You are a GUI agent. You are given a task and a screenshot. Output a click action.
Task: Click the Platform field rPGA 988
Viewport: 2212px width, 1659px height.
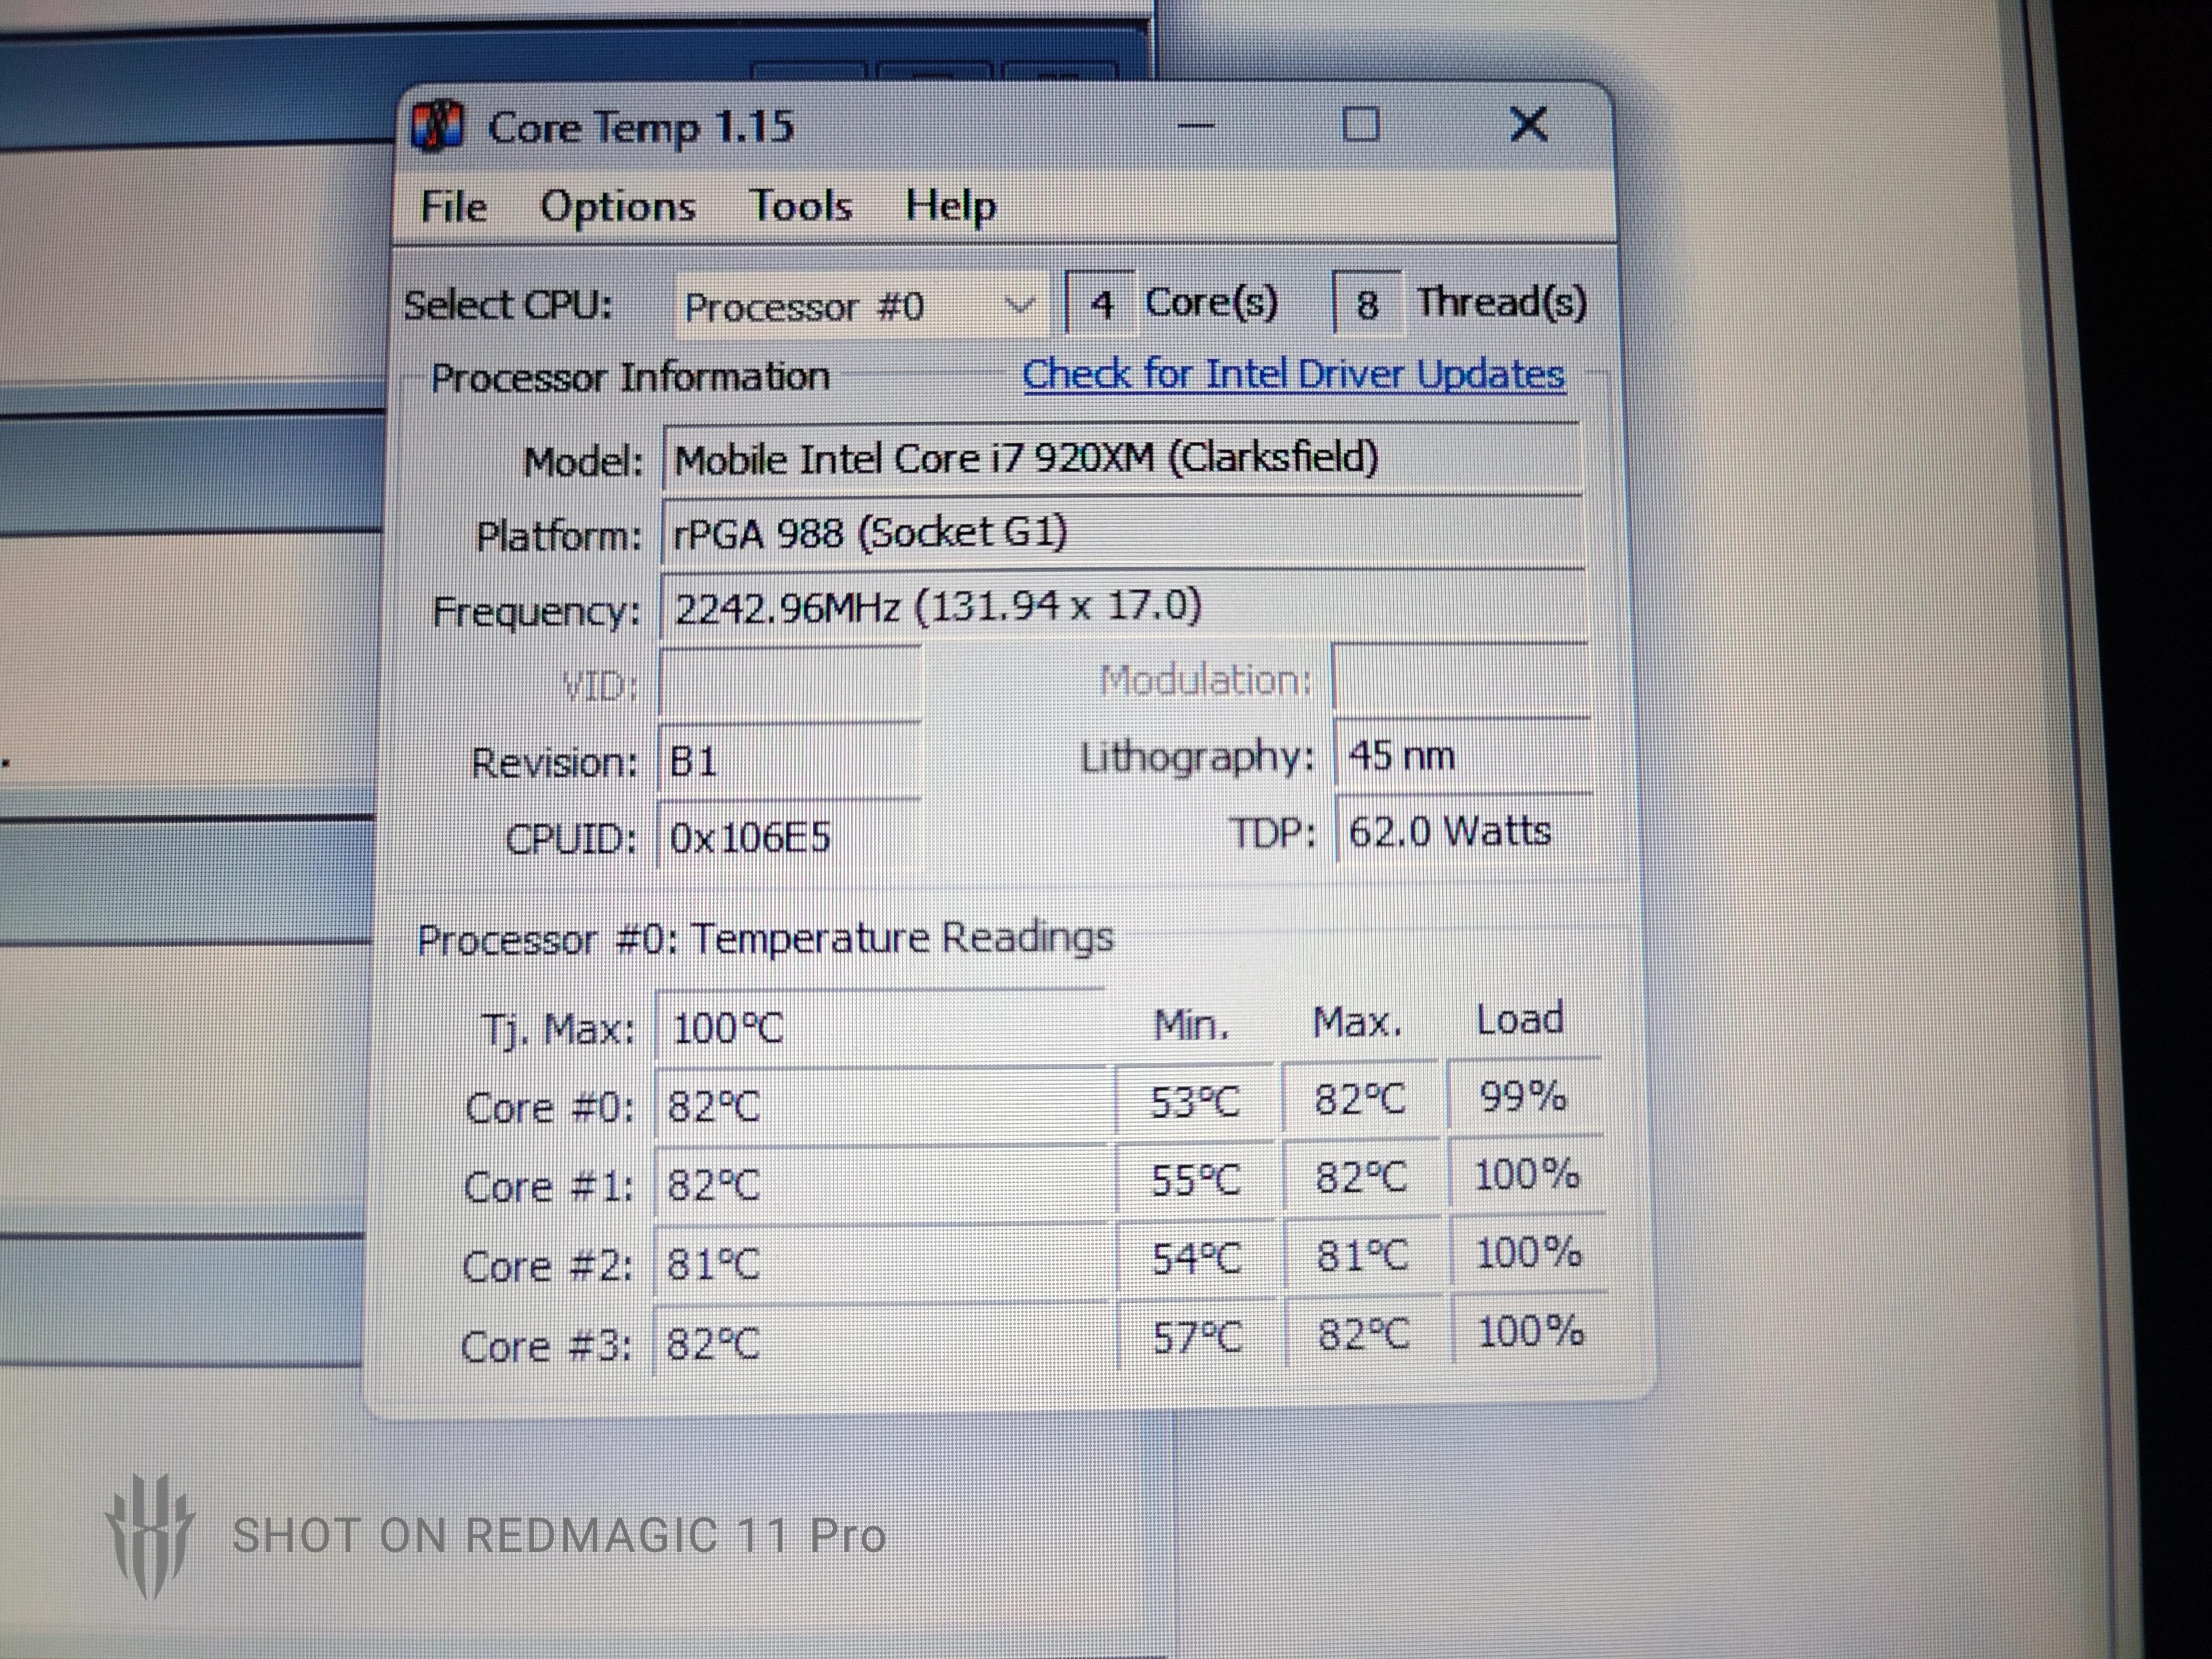(x=1120, y=533)
